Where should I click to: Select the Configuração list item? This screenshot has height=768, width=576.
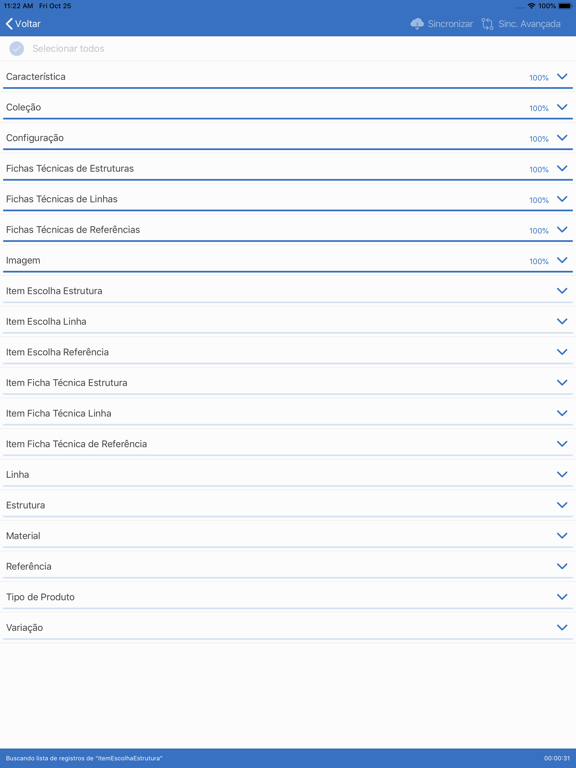pos(288,138)
